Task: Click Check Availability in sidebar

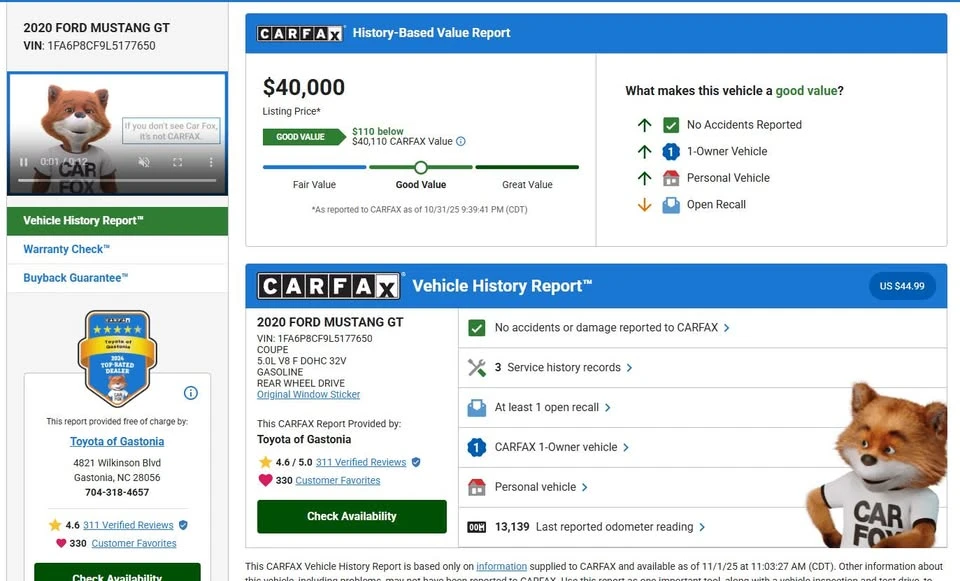Action: point(117,572)
